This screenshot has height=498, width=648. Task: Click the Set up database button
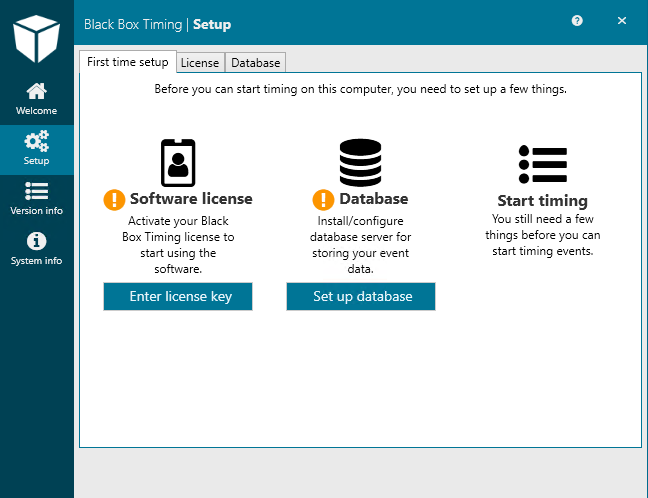[x=361, y=296]
